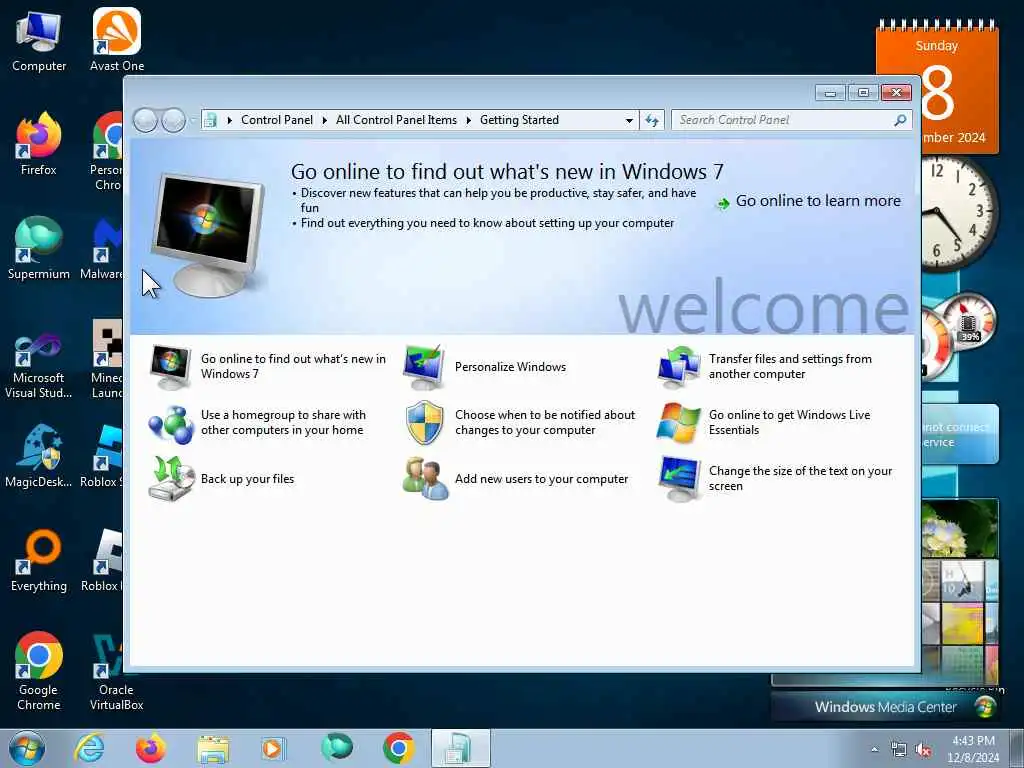Open Firefox from taskbar
Viewport: 1024px width, 768px height.
[151, 748]
